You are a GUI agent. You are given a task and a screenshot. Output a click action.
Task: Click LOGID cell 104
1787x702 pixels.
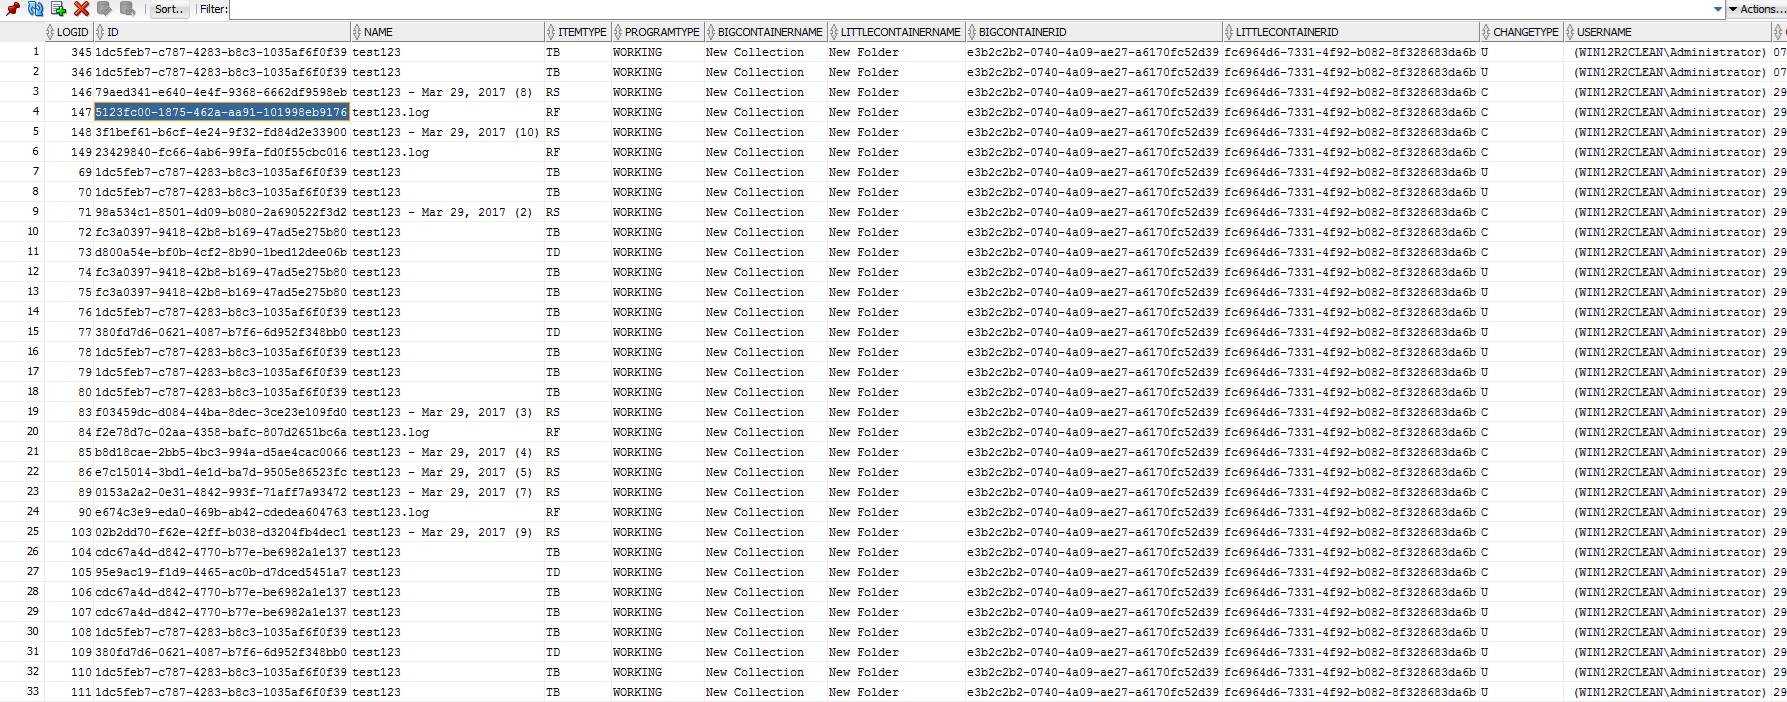point(68,552)
